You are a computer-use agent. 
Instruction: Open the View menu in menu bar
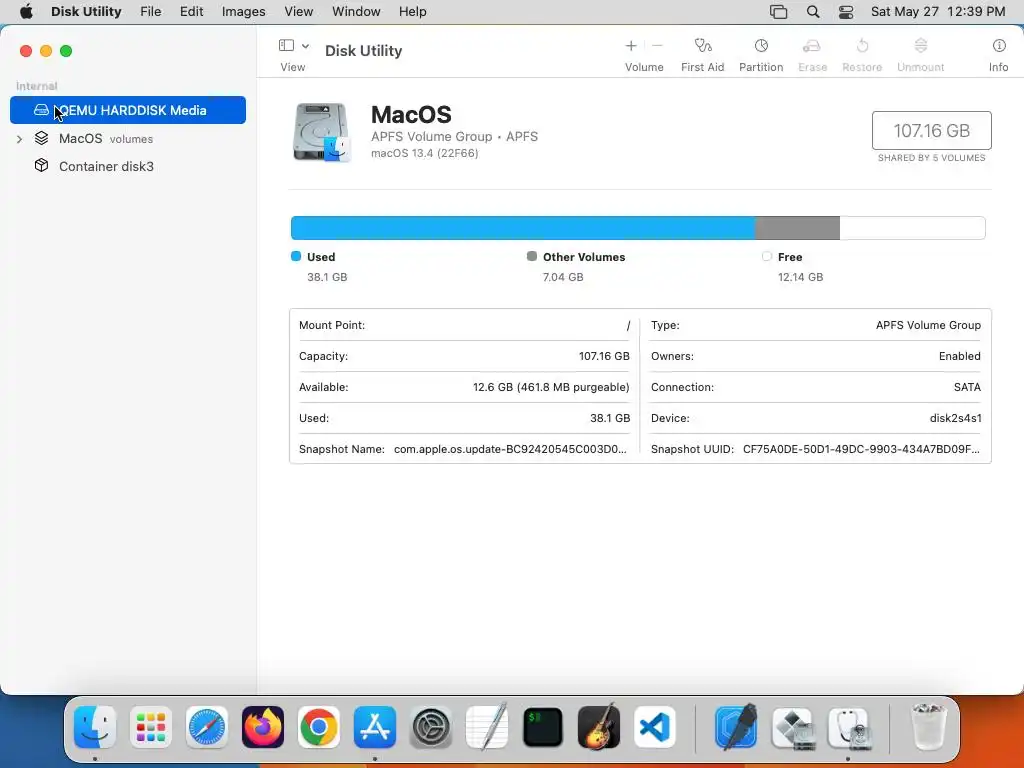[x=298, y=11]
